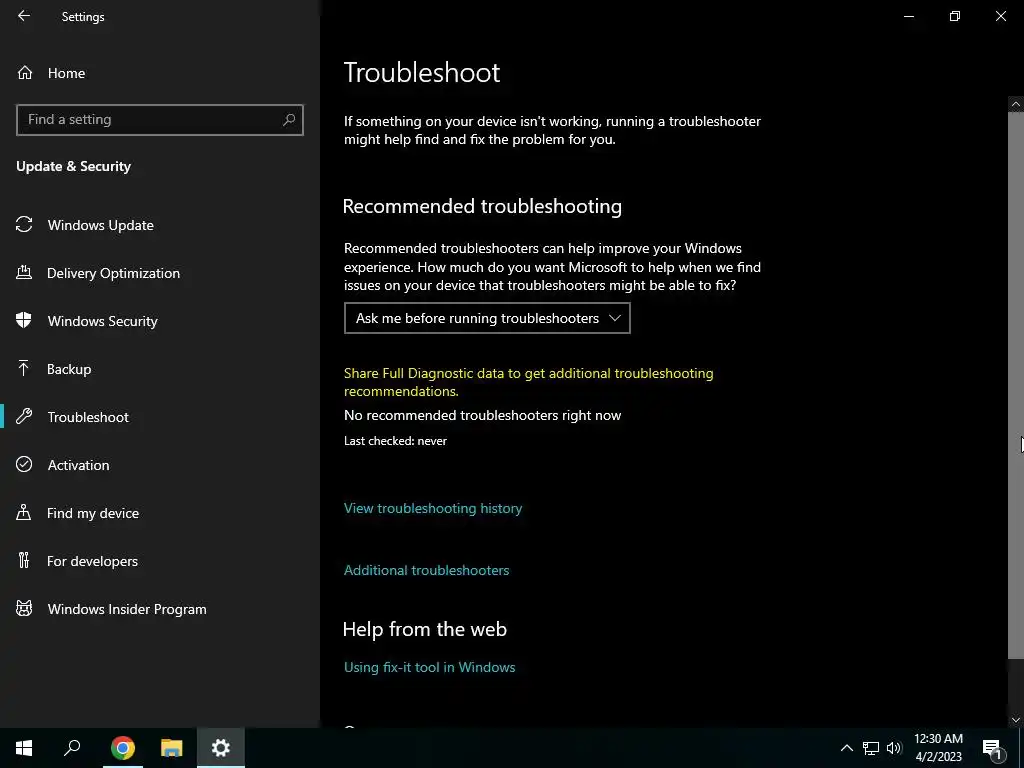Open View troubleshooting history link
The height and width of the screenshot is (768, 1024).
(x=433, y=508)
